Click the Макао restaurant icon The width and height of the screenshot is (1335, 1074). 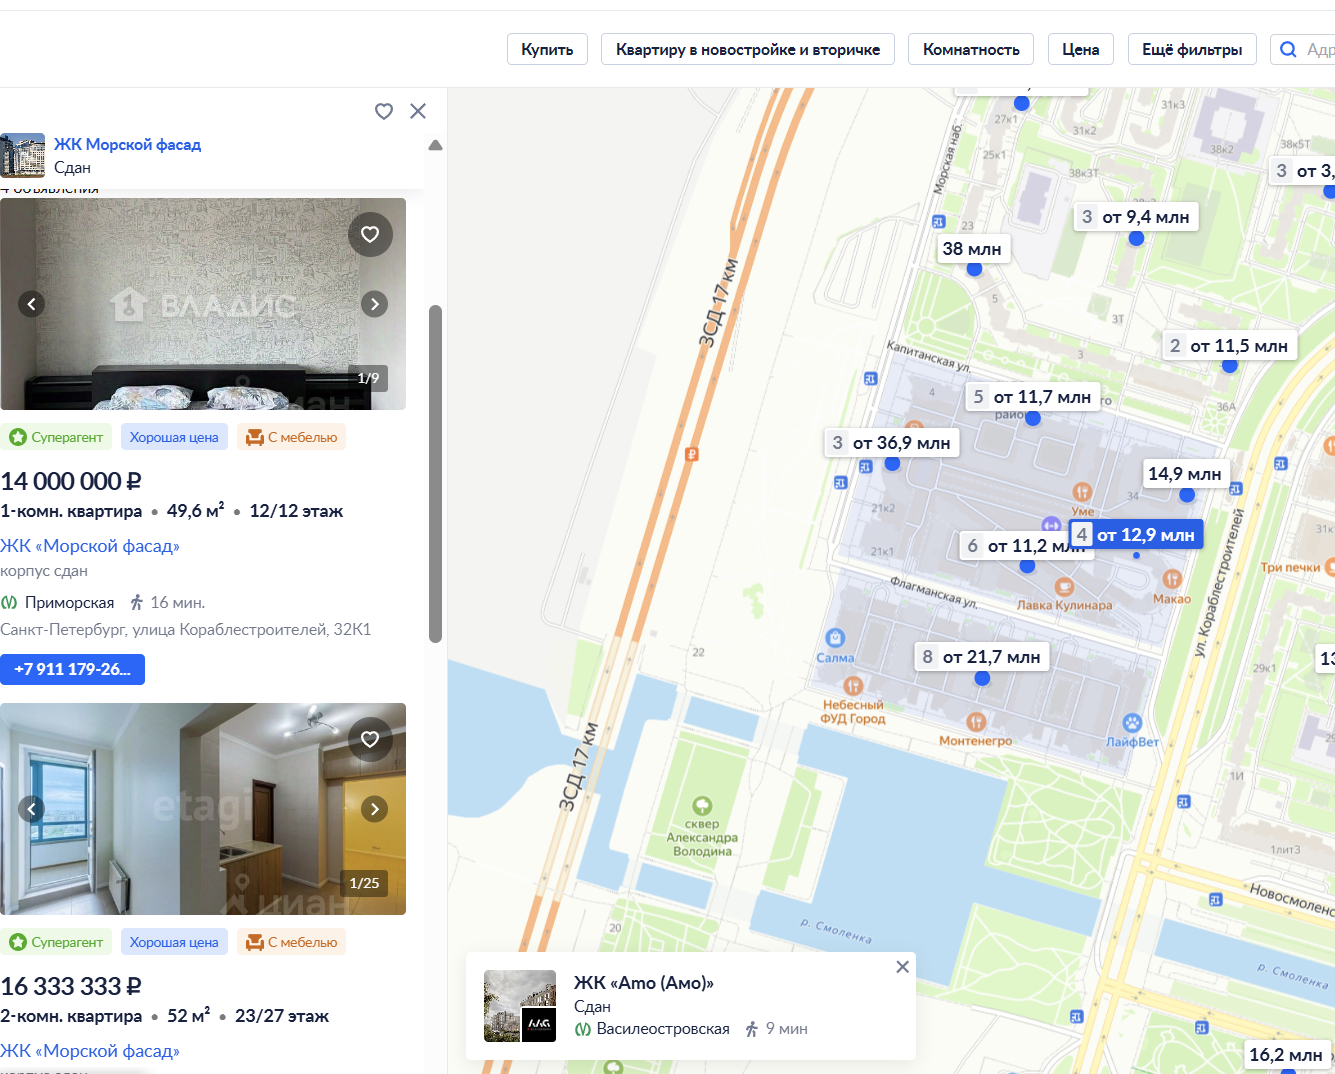point(1172,579)
